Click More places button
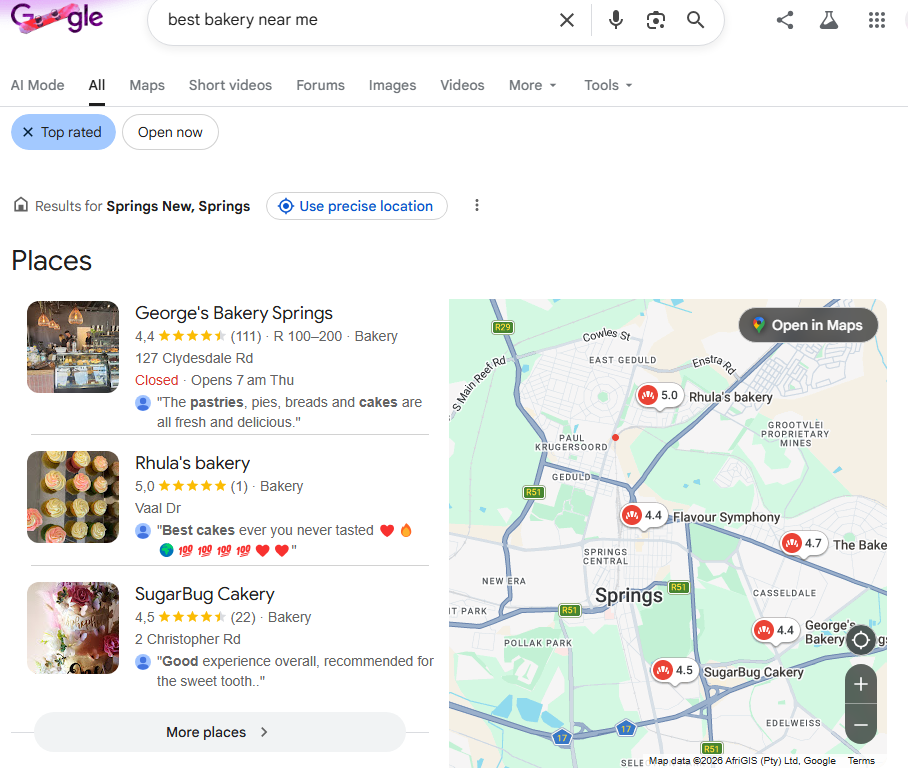908x769 pixels. click(x=219, y=732)
